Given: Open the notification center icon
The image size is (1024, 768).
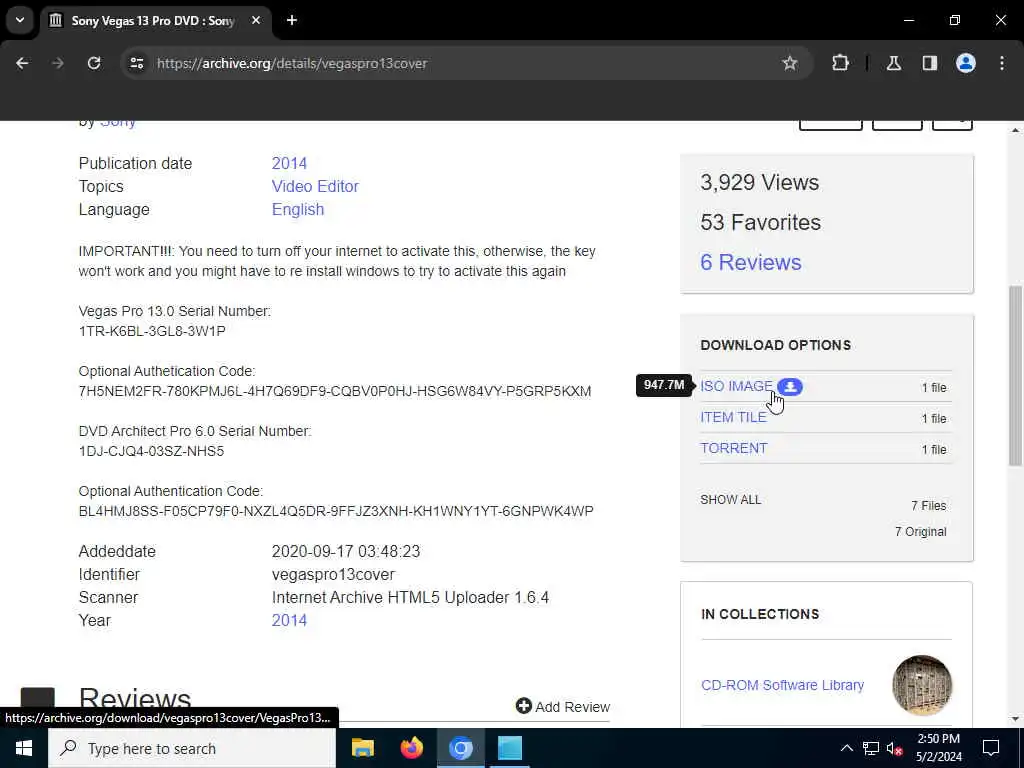Looking at the screenshot, I should click(x=991, y=748).
